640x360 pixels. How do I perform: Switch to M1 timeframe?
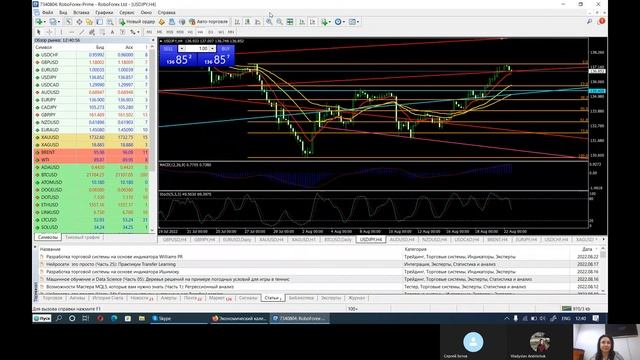pyautogui.click(x=149, y=32)
